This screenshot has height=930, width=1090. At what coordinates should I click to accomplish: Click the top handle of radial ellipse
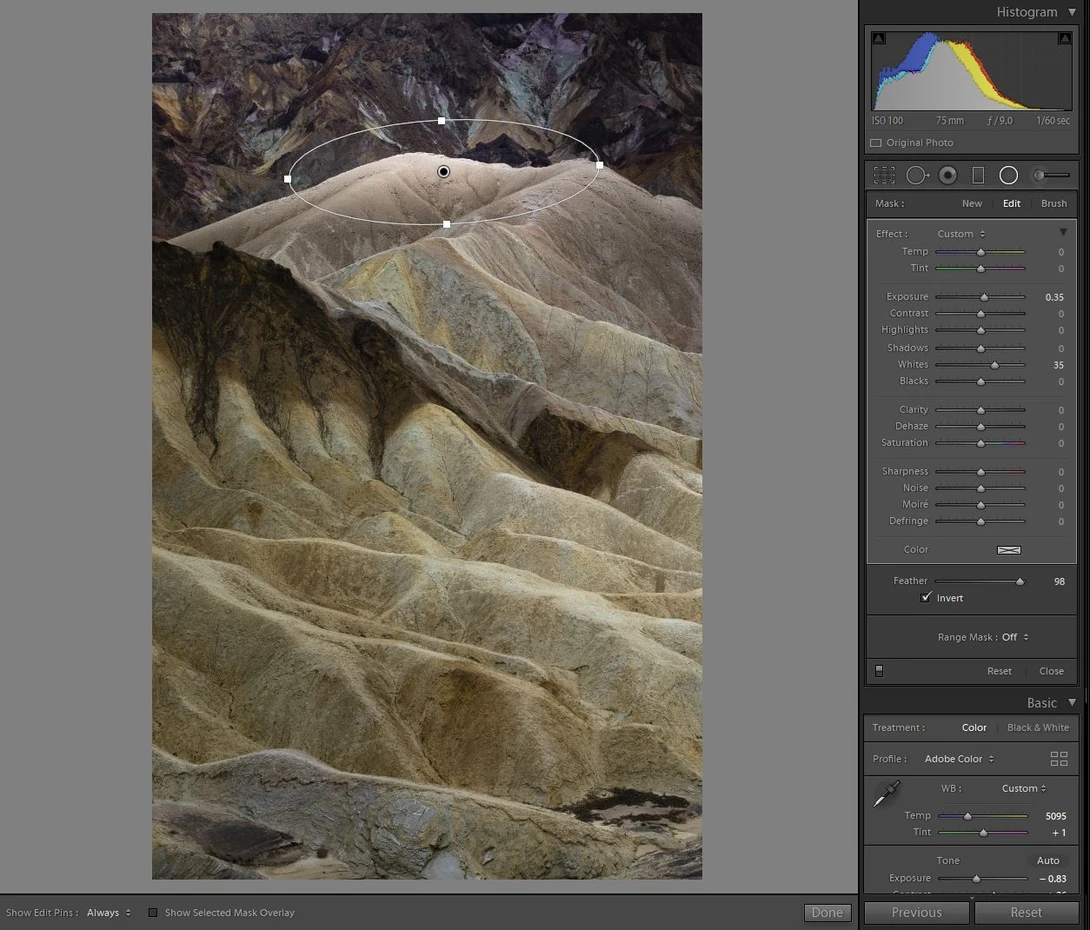point(441,121)
